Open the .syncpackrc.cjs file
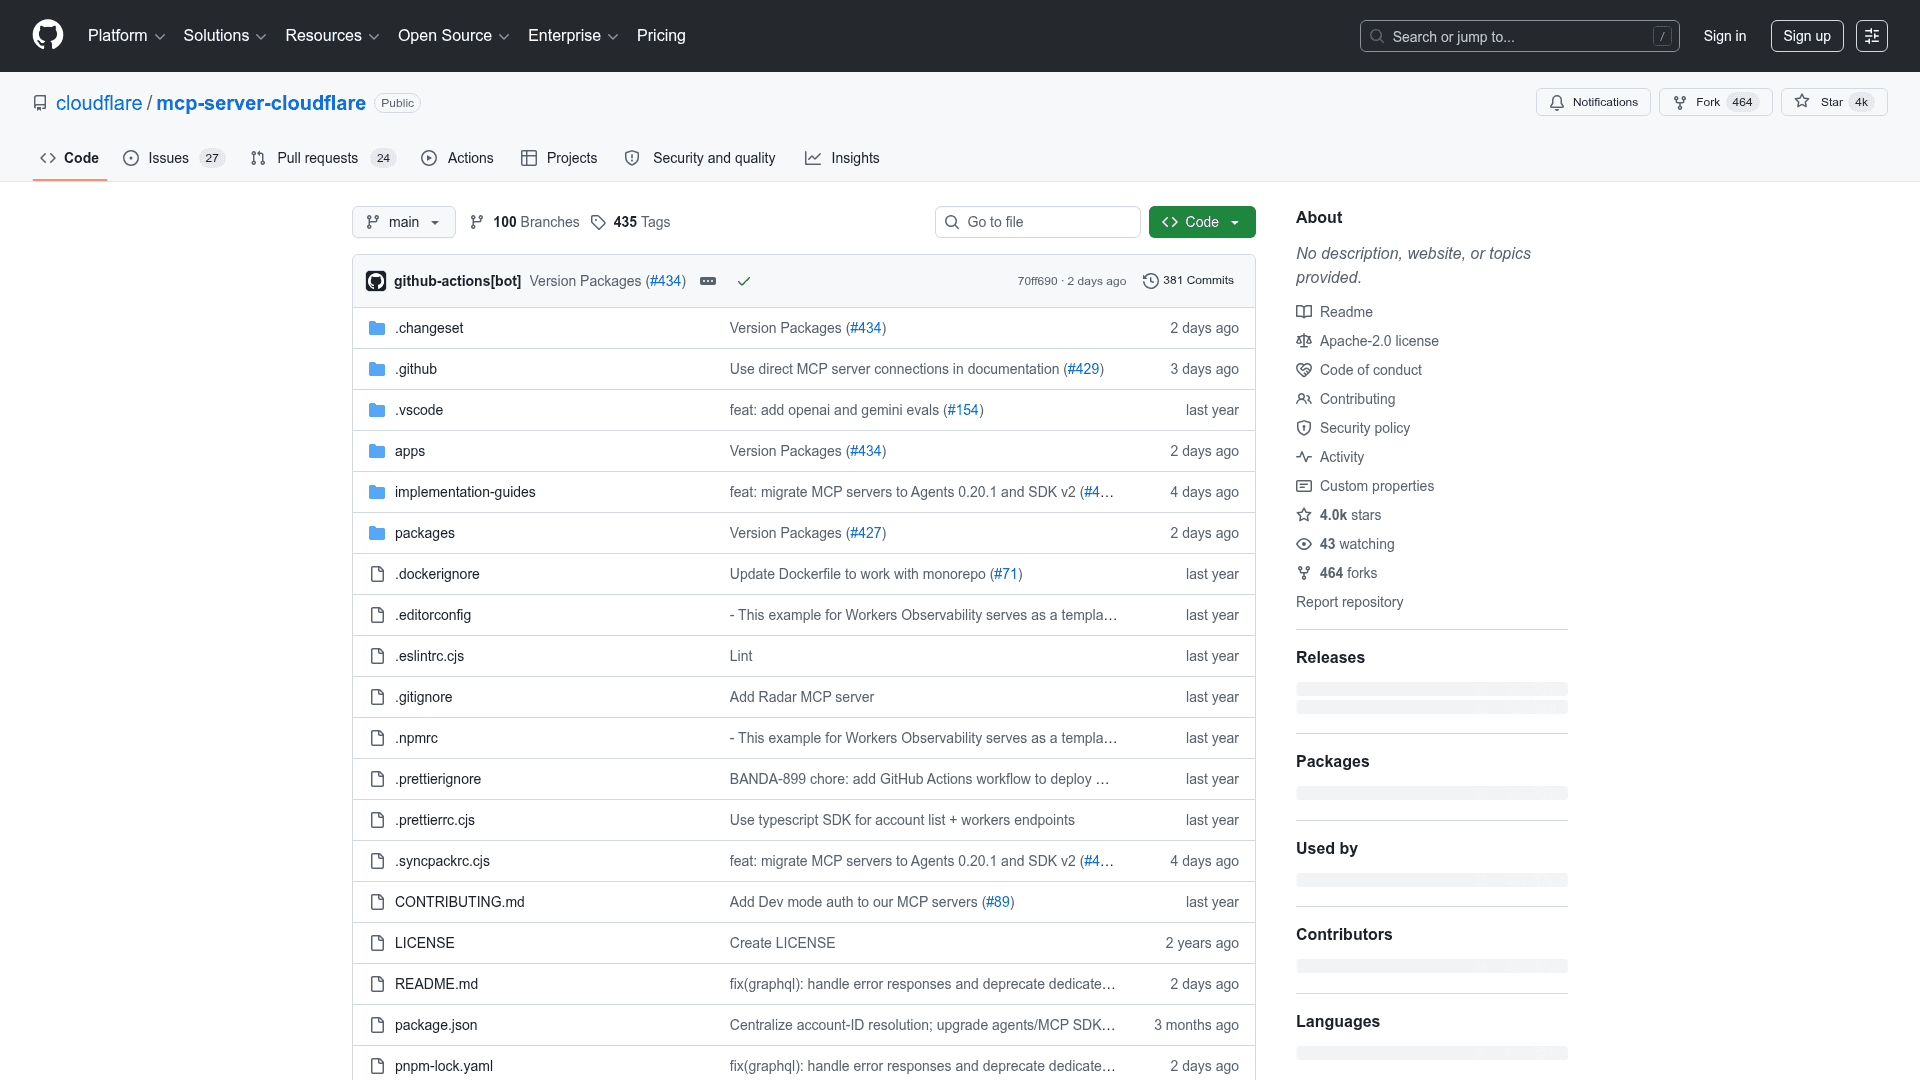This screenshot has height=1080, width=1920. (x=442, y=861)
